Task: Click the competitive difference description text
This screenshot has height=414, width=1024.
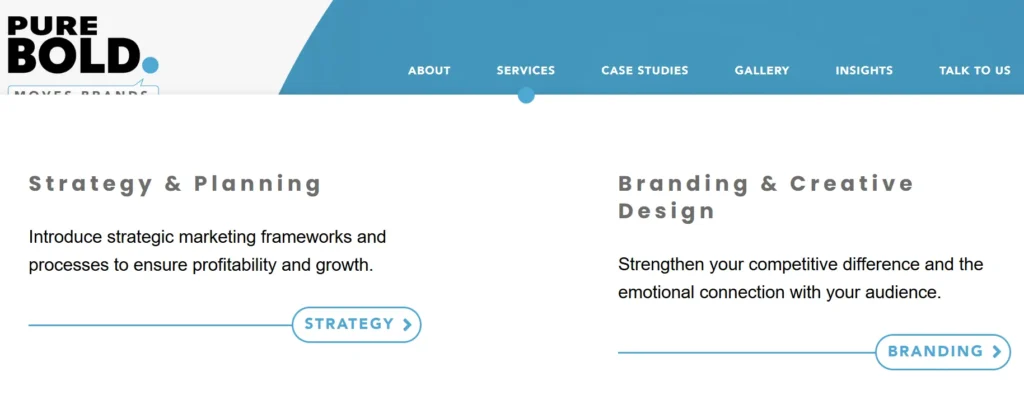Action: [800, 279]
